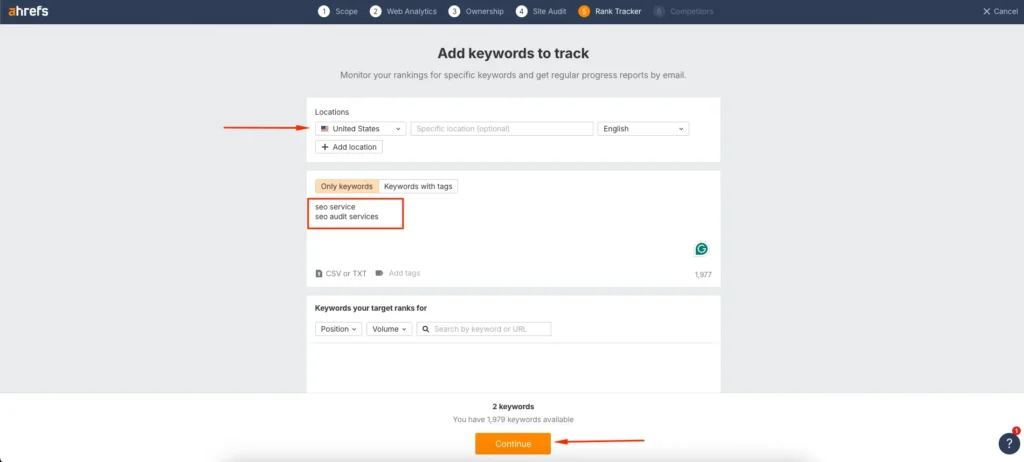Screen dimensions: 1024x462
Task: Click the keyword line 'seo audit services'
Action: click(x=346, y=216)
